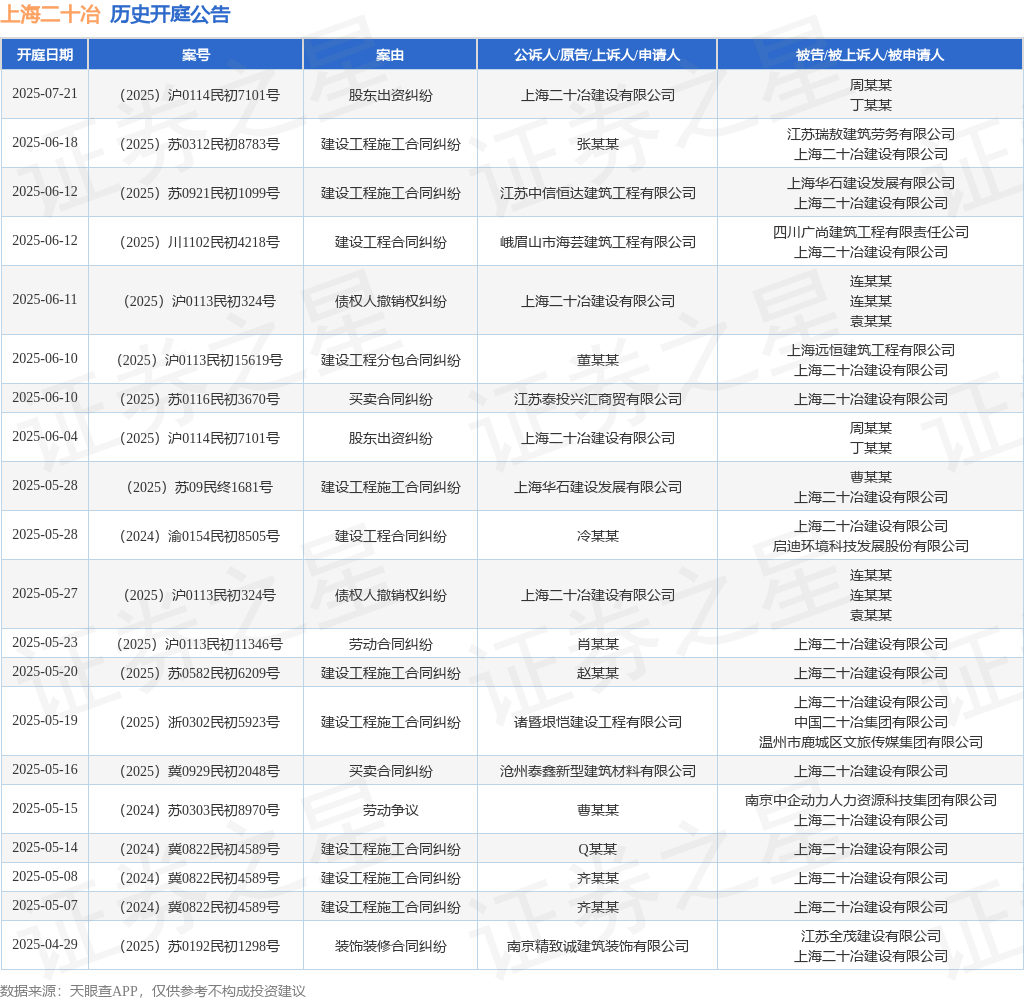Screen dimensions: 1024x1000
Task: Click cause 劳动争议
Action: coord(391,811)
